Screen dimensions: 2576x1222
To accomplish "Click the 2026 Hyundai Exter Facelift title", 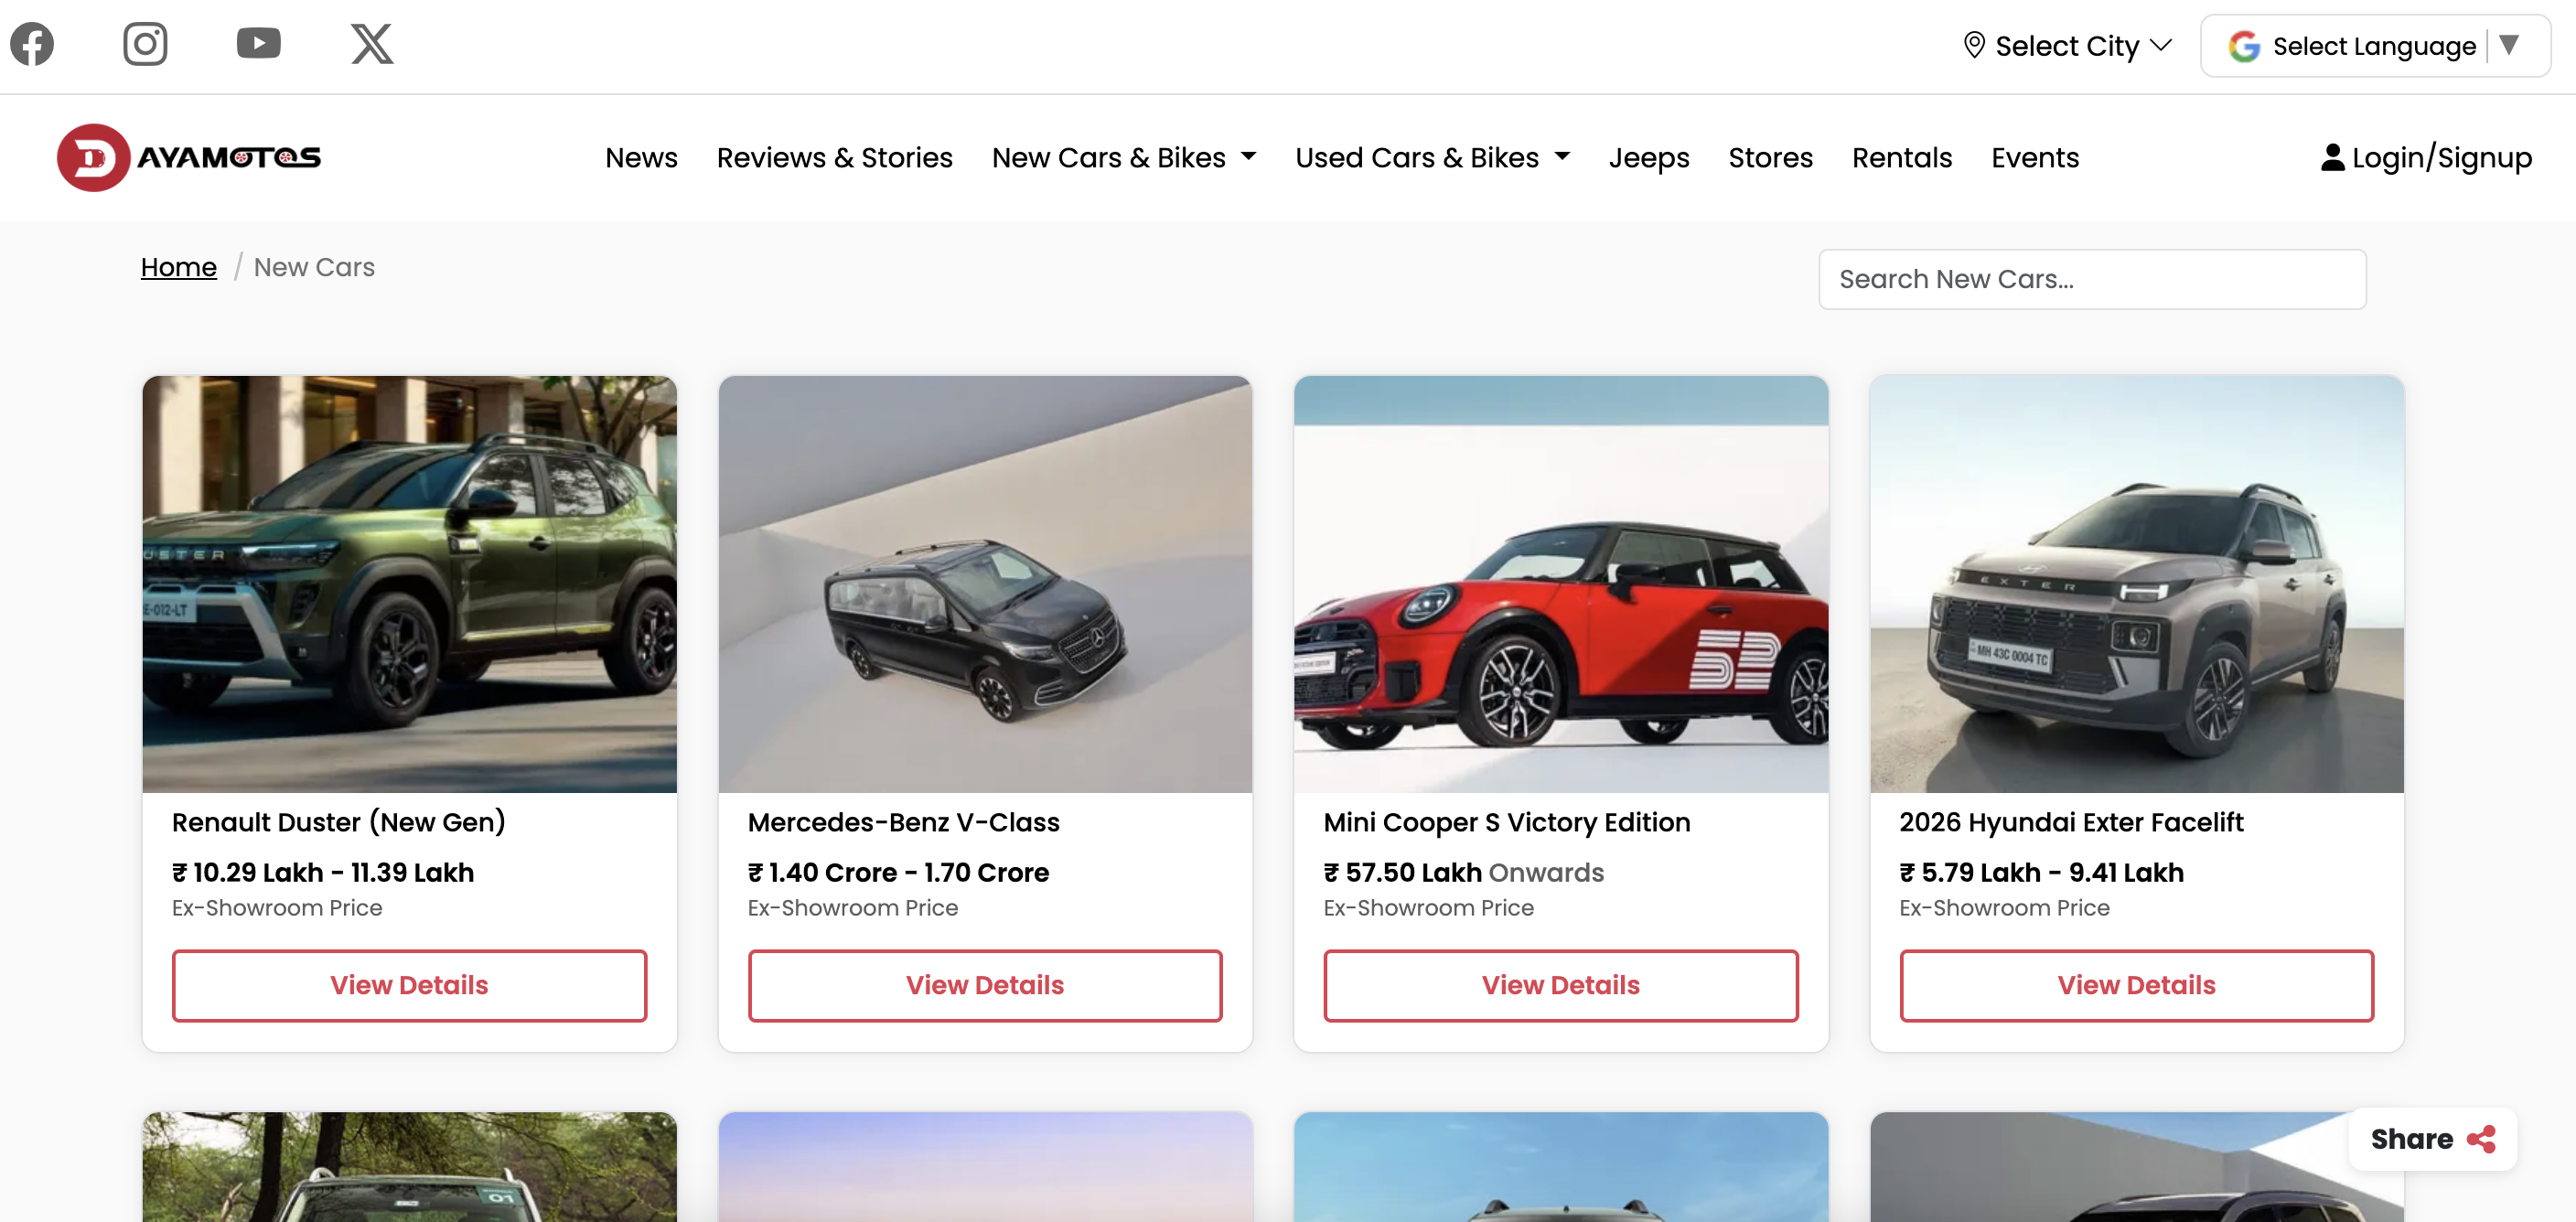I will (2070, 822).
